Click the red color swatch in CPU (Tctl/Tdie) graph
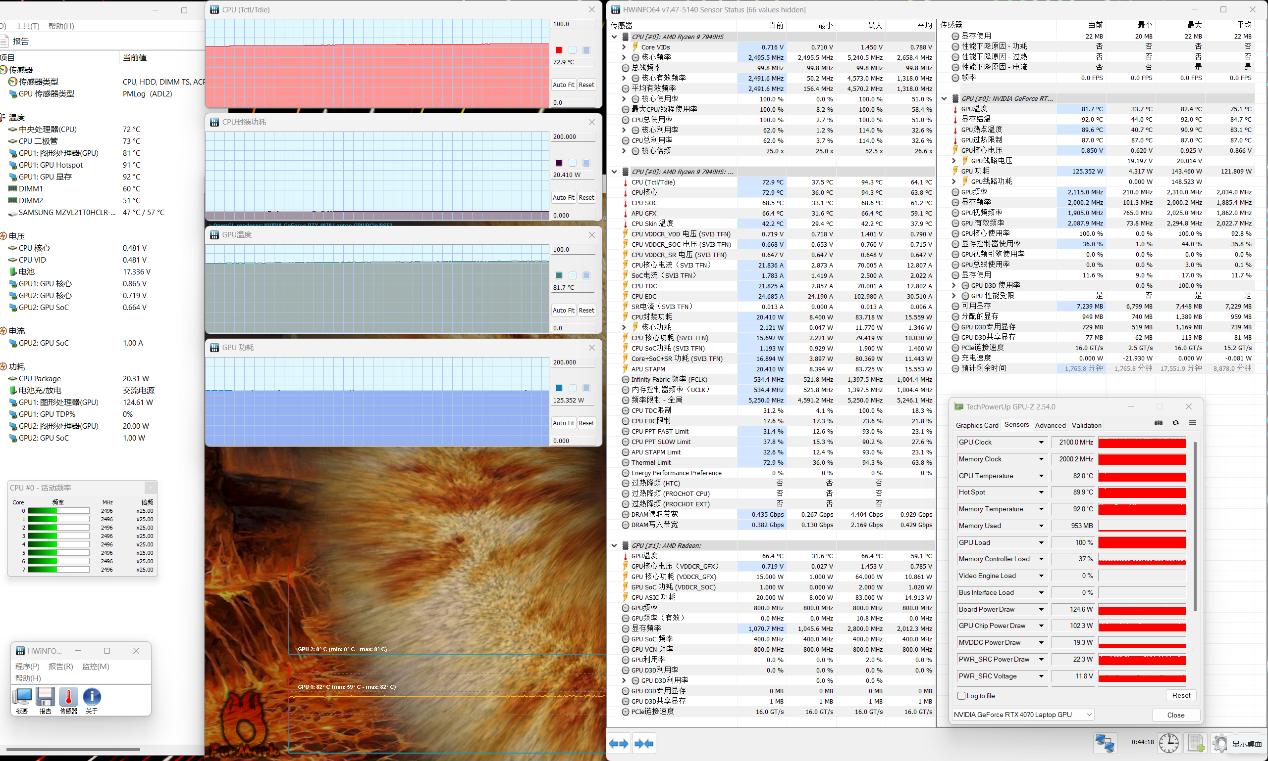The image size is (1268, 761). point(559,50)
